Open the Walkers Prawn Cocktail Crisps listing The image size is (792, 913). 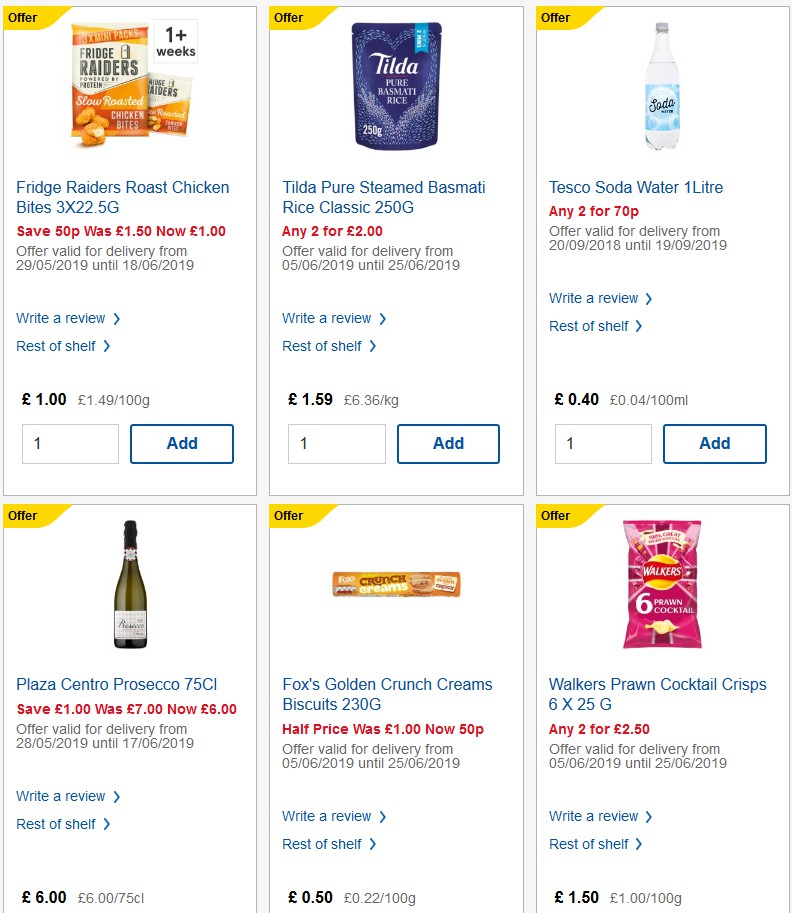pyautogui.click(x=657, y=695)
